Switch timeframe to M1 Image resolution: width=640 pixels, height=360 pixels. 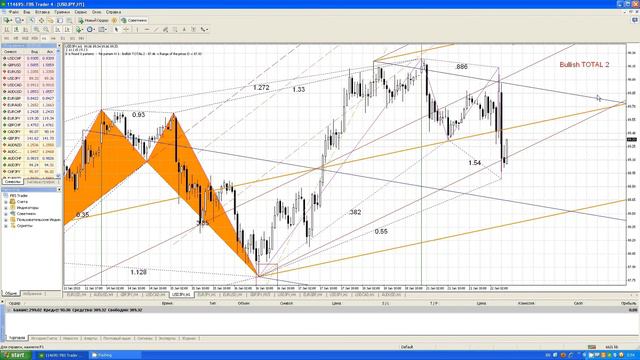coord(6,38)
